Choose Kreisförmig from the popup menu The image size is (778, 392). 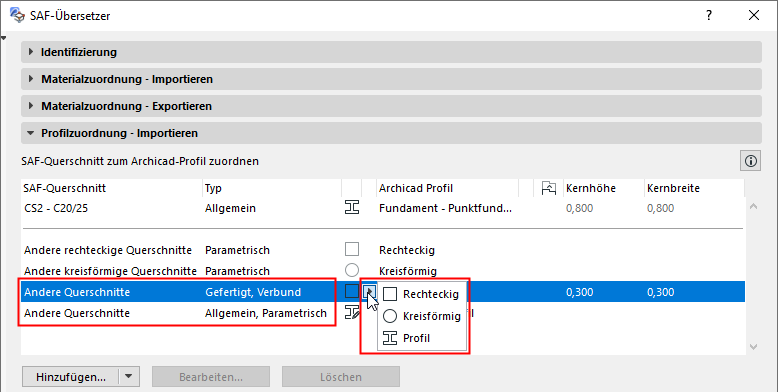pyautogui.click(x=421, y=316)
